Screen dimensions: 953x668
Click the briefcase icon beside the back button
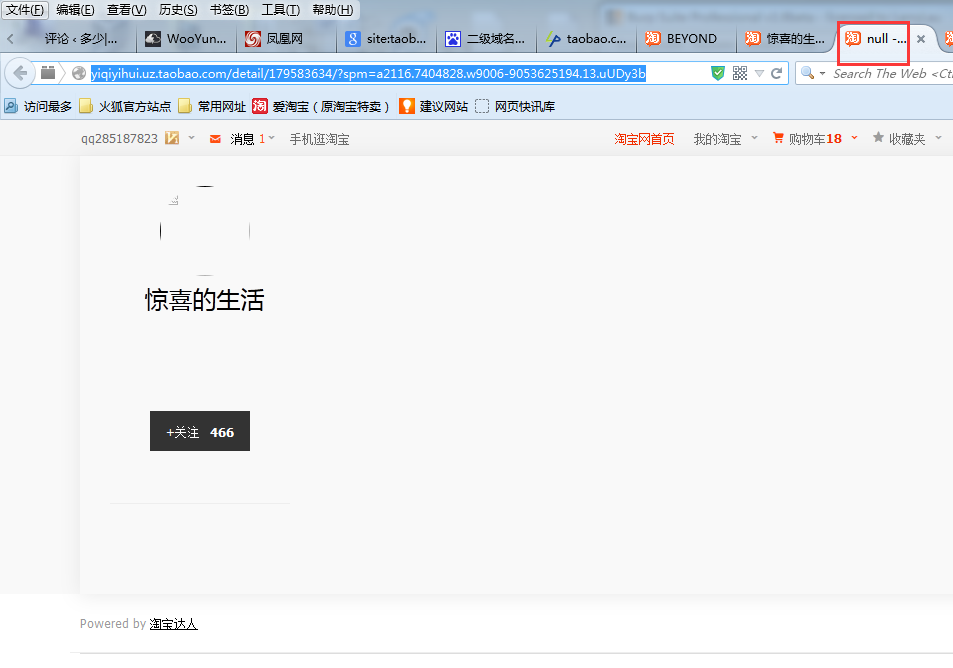(x=48, y=73)
